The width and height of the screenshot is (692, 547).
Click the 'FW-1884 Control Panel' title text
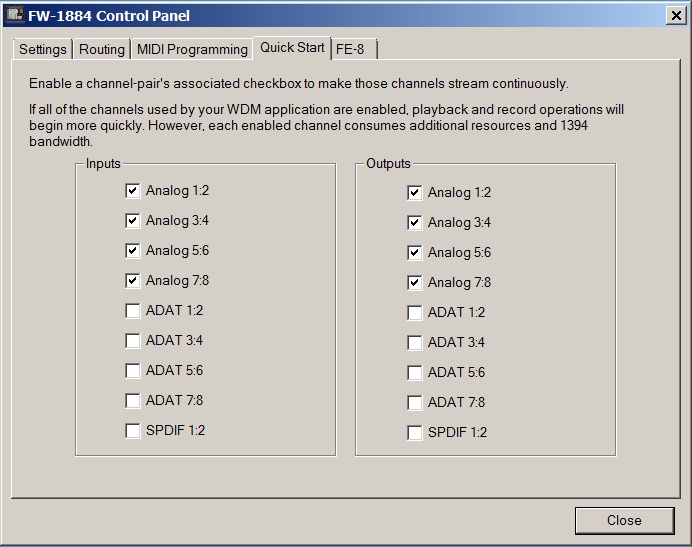tap(109, 16)
